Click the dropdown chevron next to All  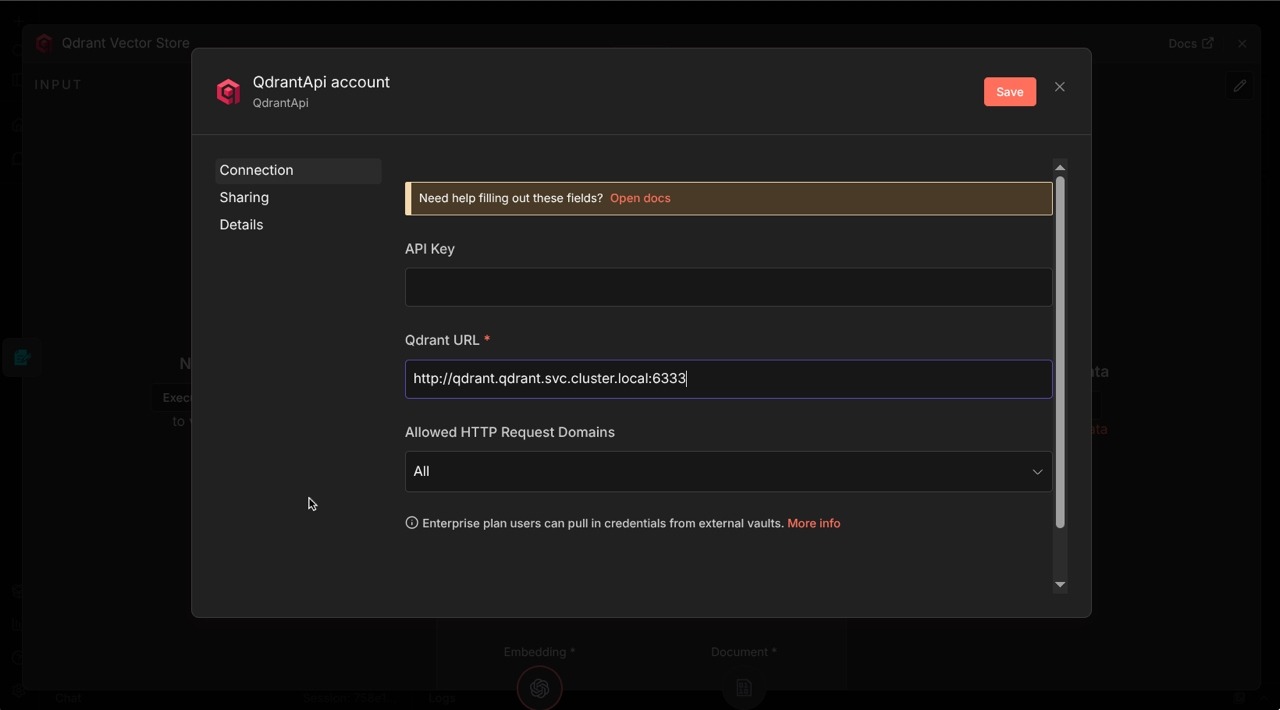click(x=1037, y=472)
